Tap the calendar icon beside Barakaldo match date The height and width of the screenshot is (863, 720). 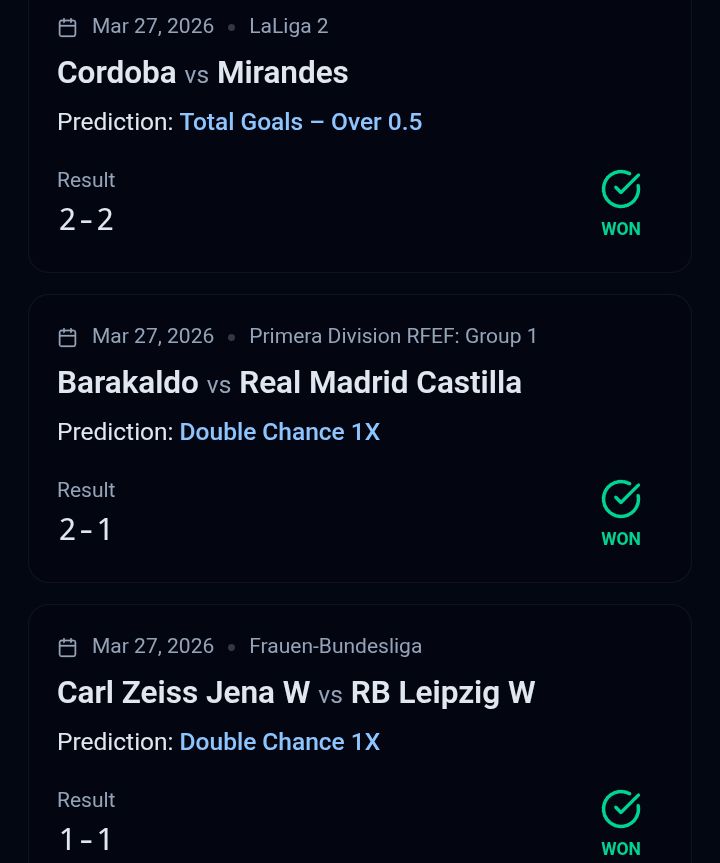pos(68,337)
